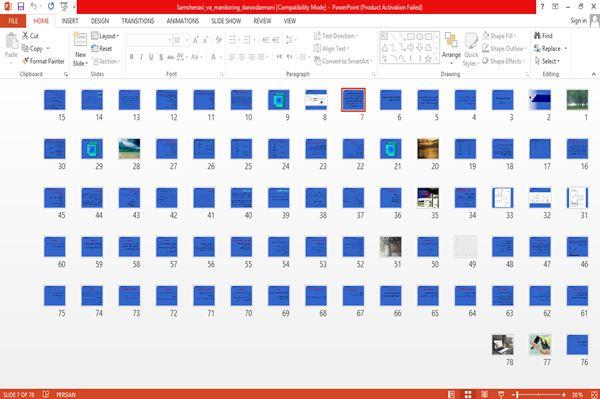Select slide 33 thumbnail

(x=502, y=198)
